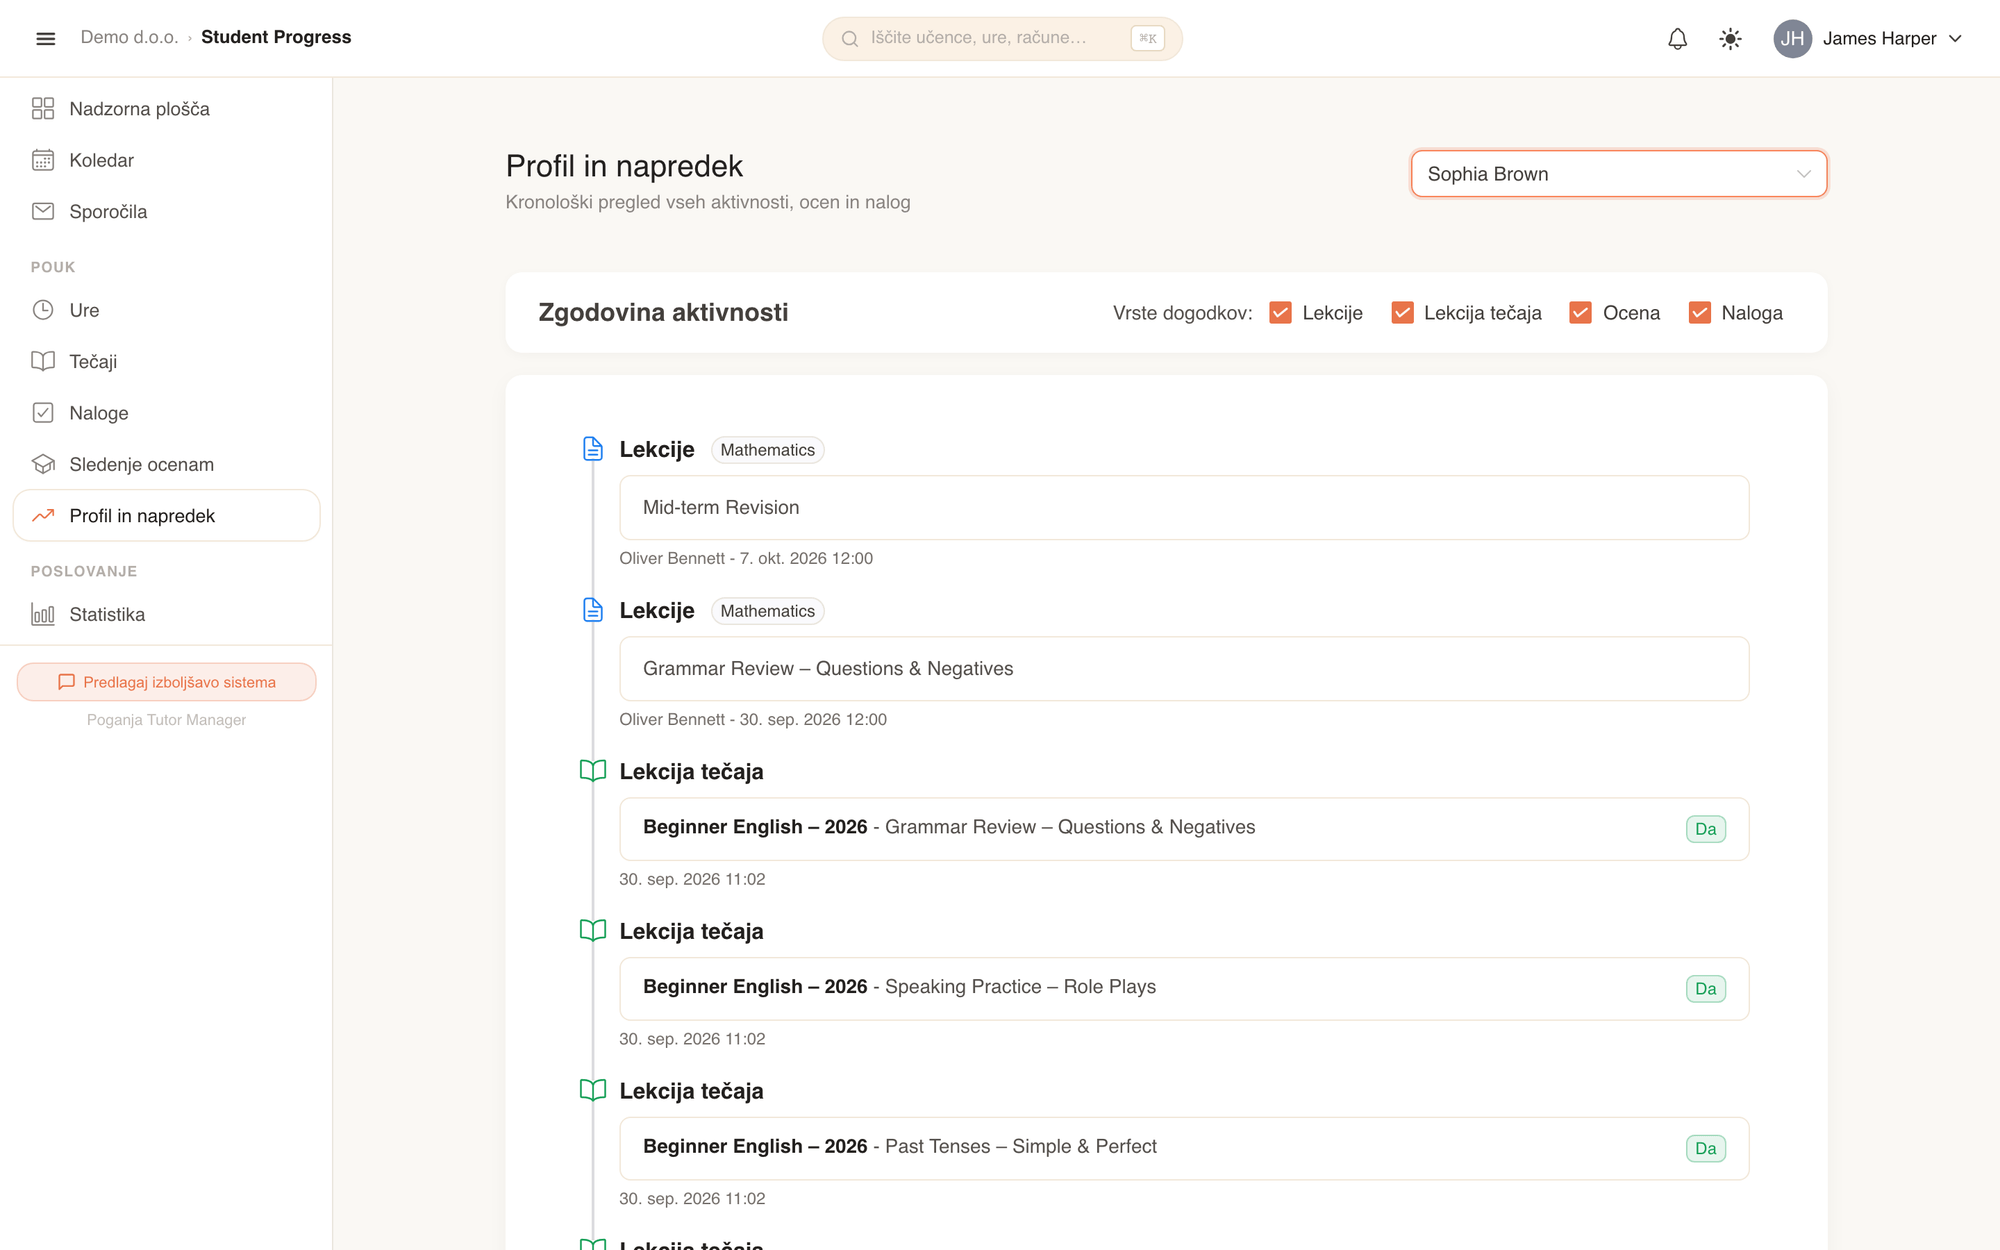
Task: Click the Nadzorna plošča dashboard grid icon
Action: 43,108
